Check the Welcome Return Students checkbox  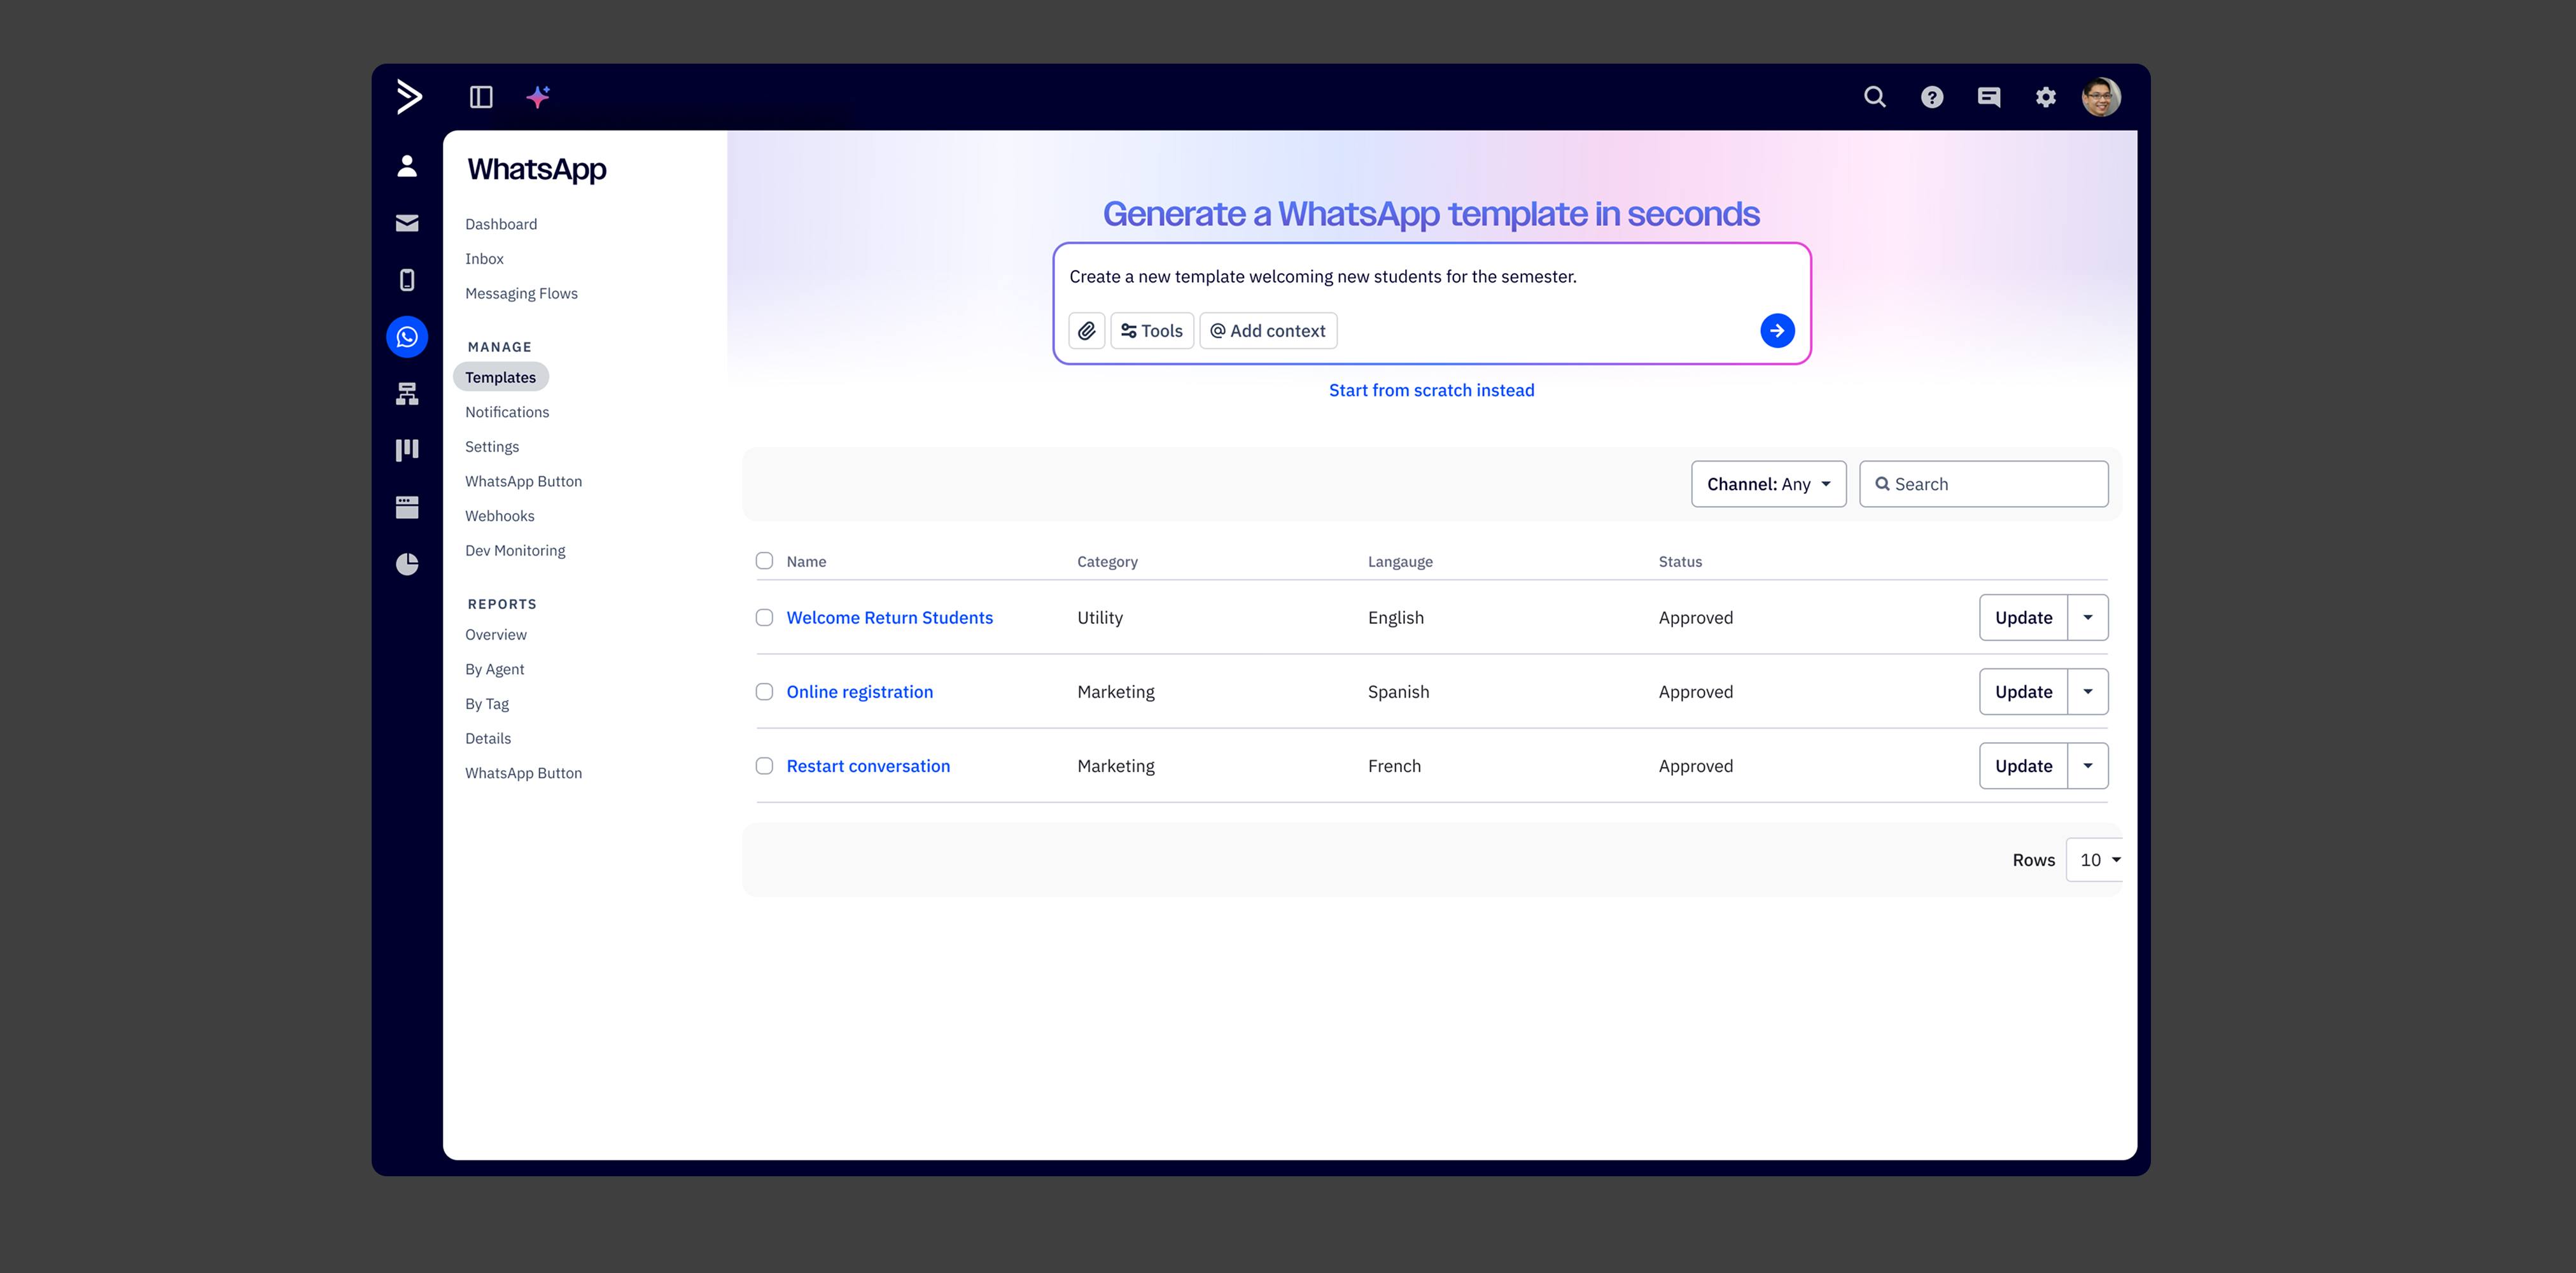pos(764,618)
